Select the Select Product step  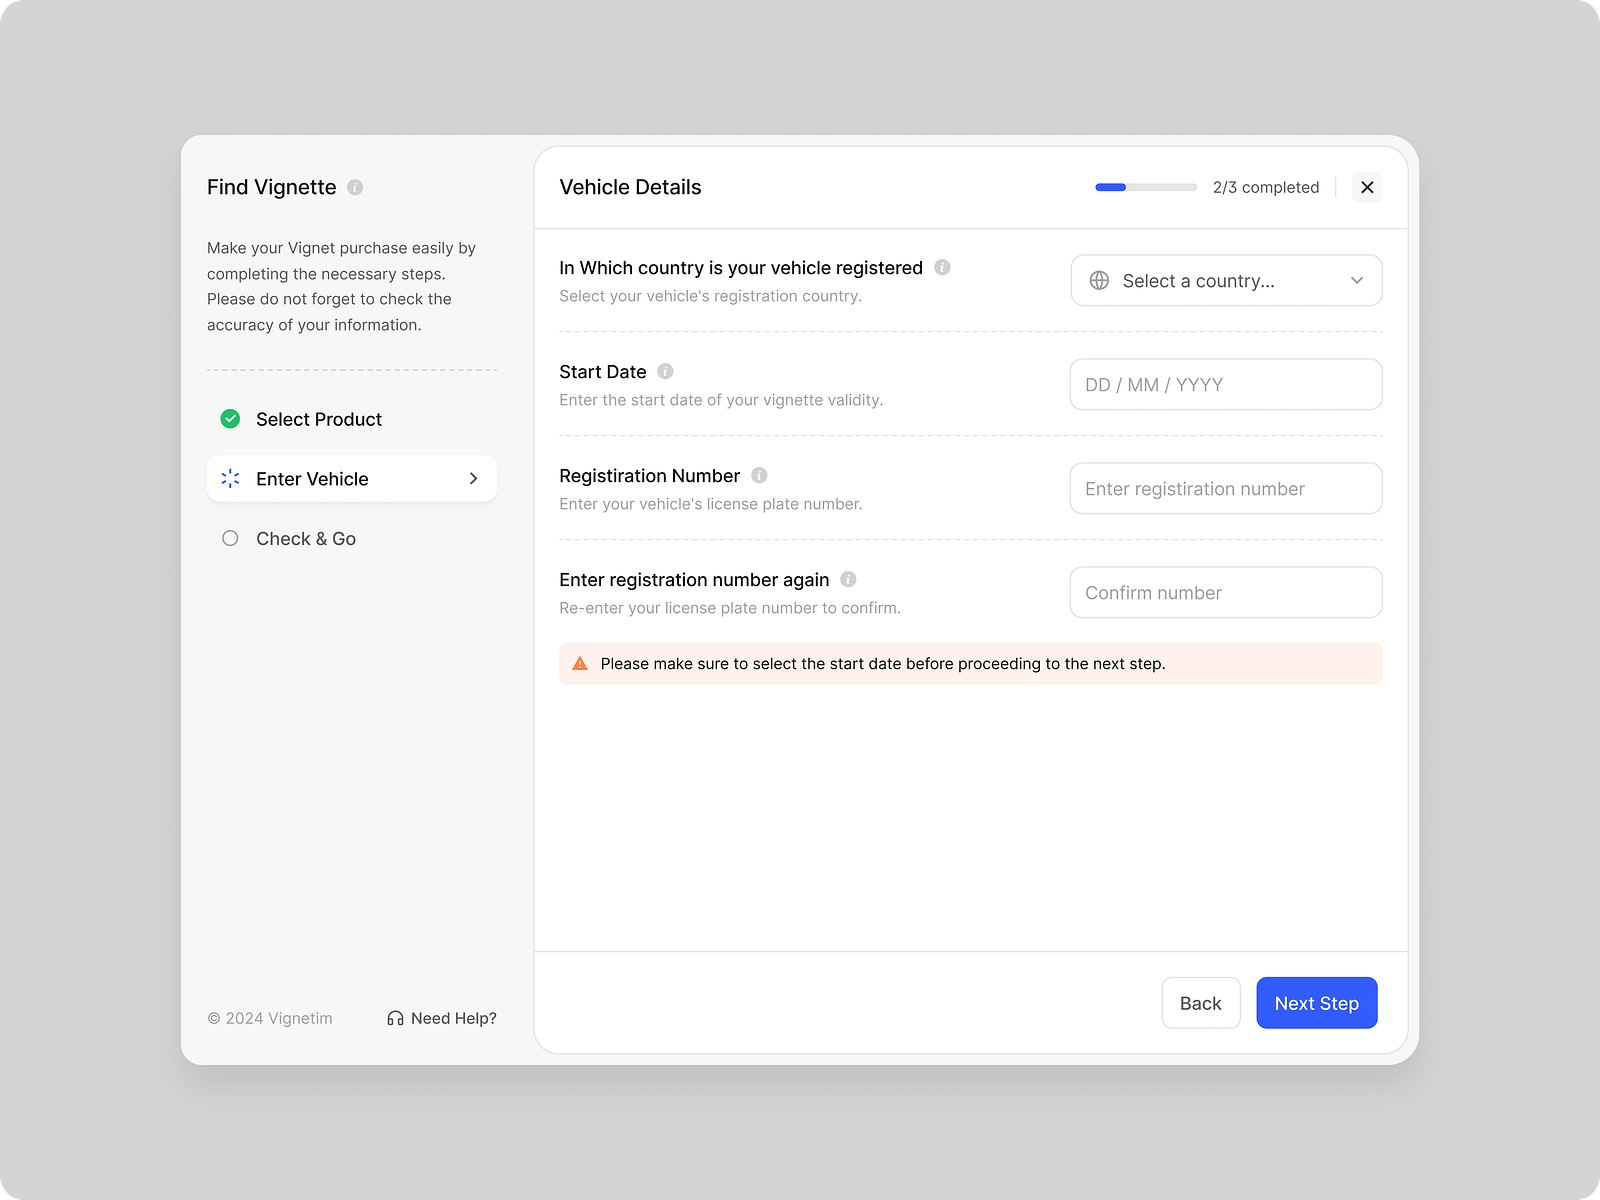pyautogui.click(x=318, y=419)
